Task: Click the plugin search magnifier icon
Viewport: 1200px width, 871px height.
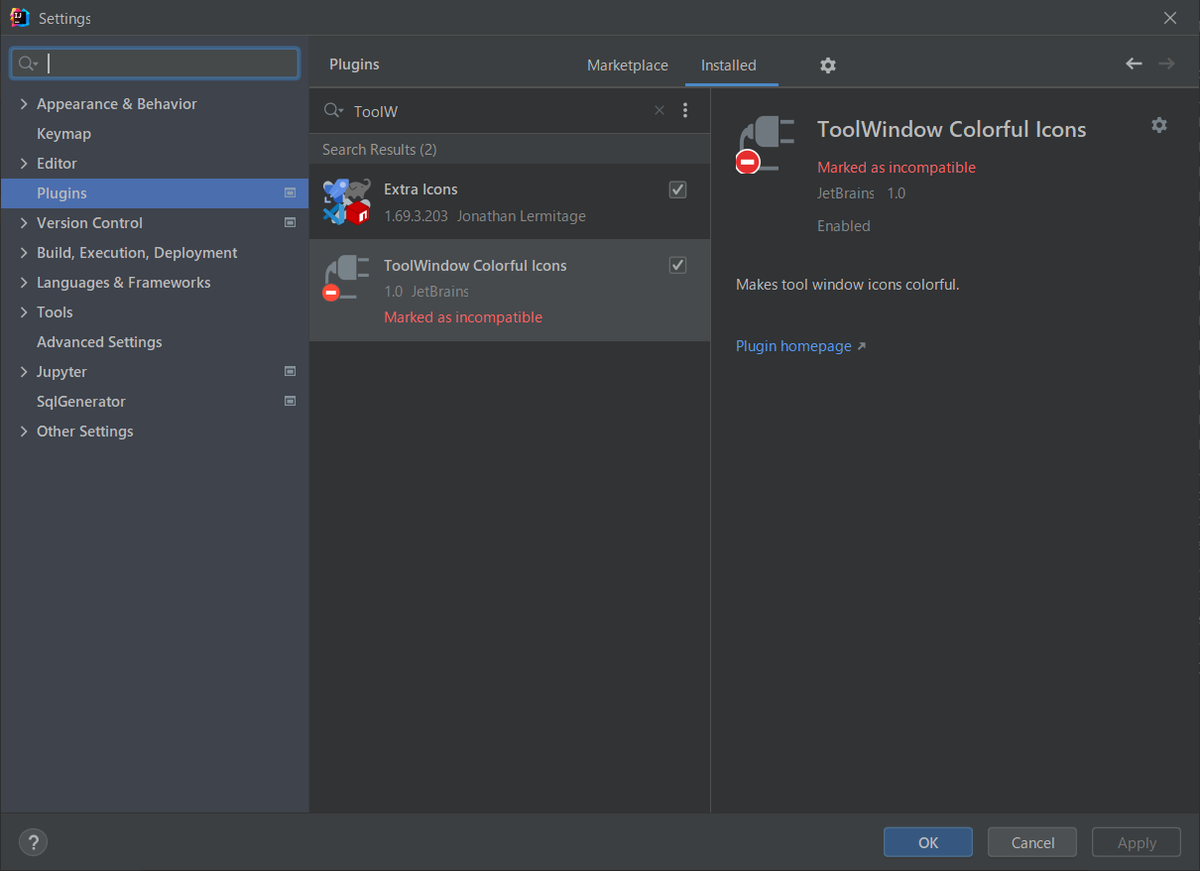Action: click(x=333, y=111)
